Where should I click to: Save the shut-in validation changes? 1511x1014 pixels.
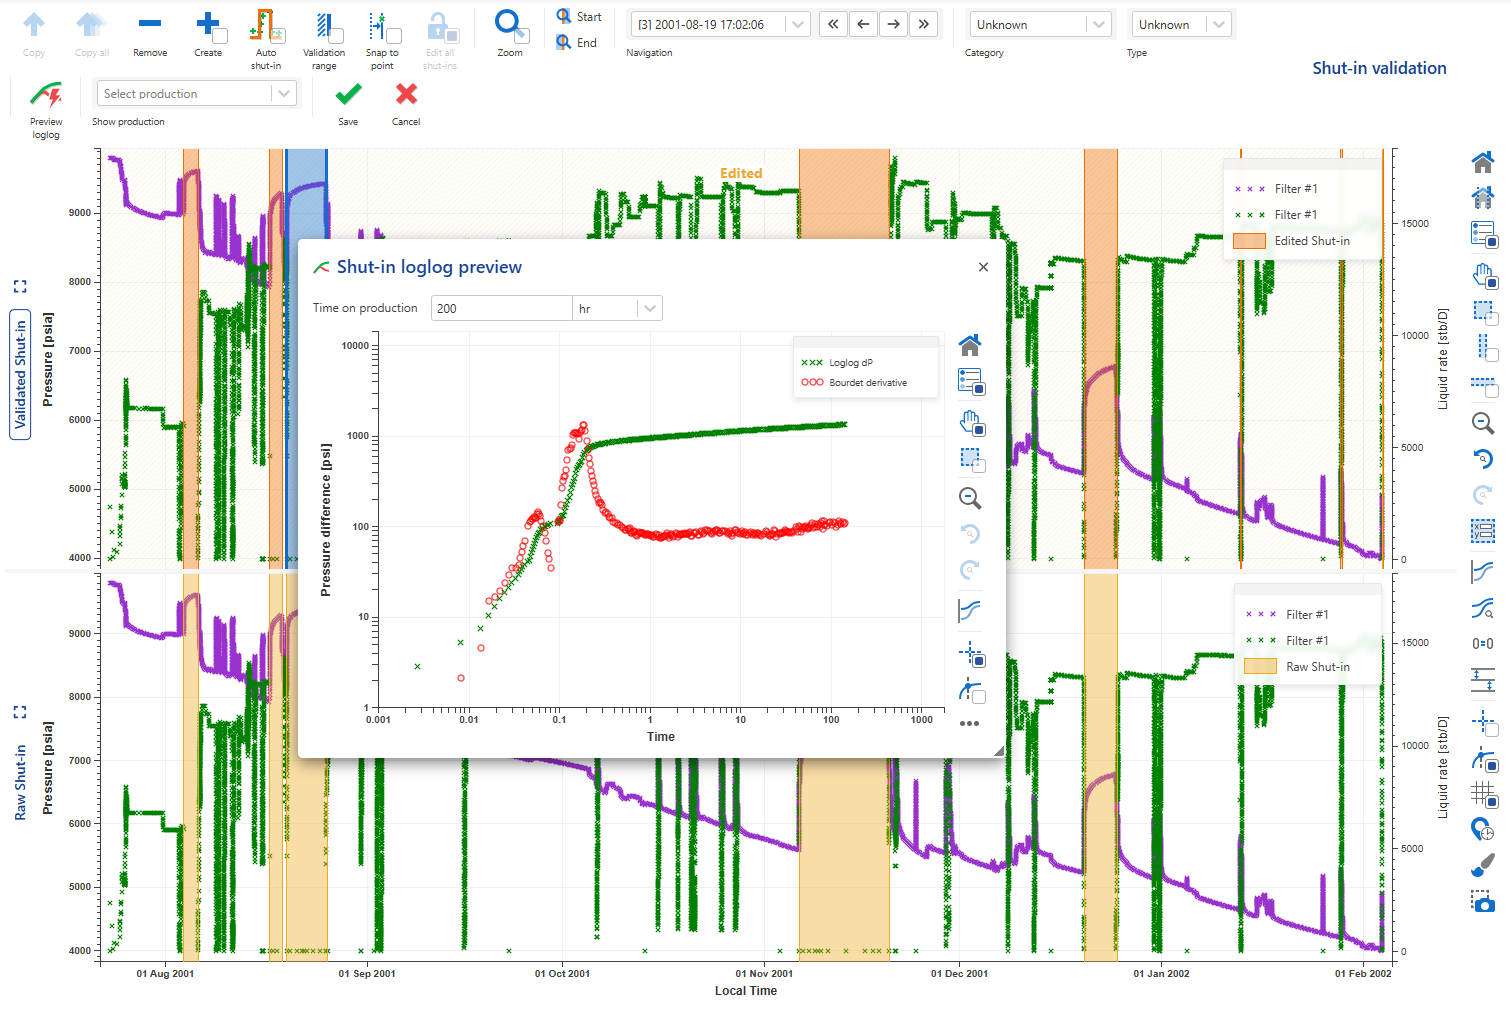tap(348, 96)
